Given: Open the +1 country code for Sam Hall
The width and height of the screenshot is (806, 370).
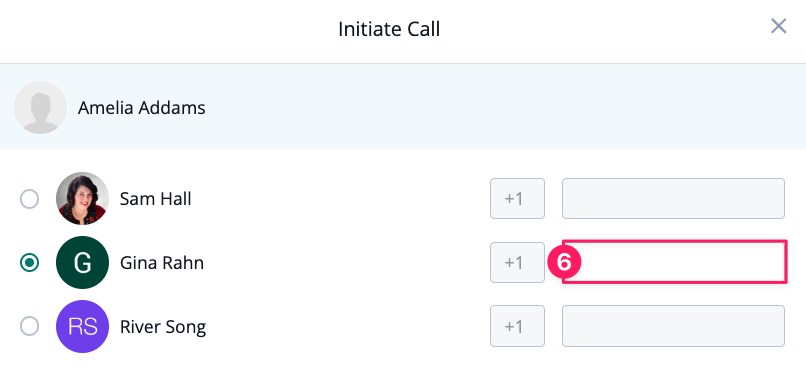Looking at the screenshot, I should 517,198.
